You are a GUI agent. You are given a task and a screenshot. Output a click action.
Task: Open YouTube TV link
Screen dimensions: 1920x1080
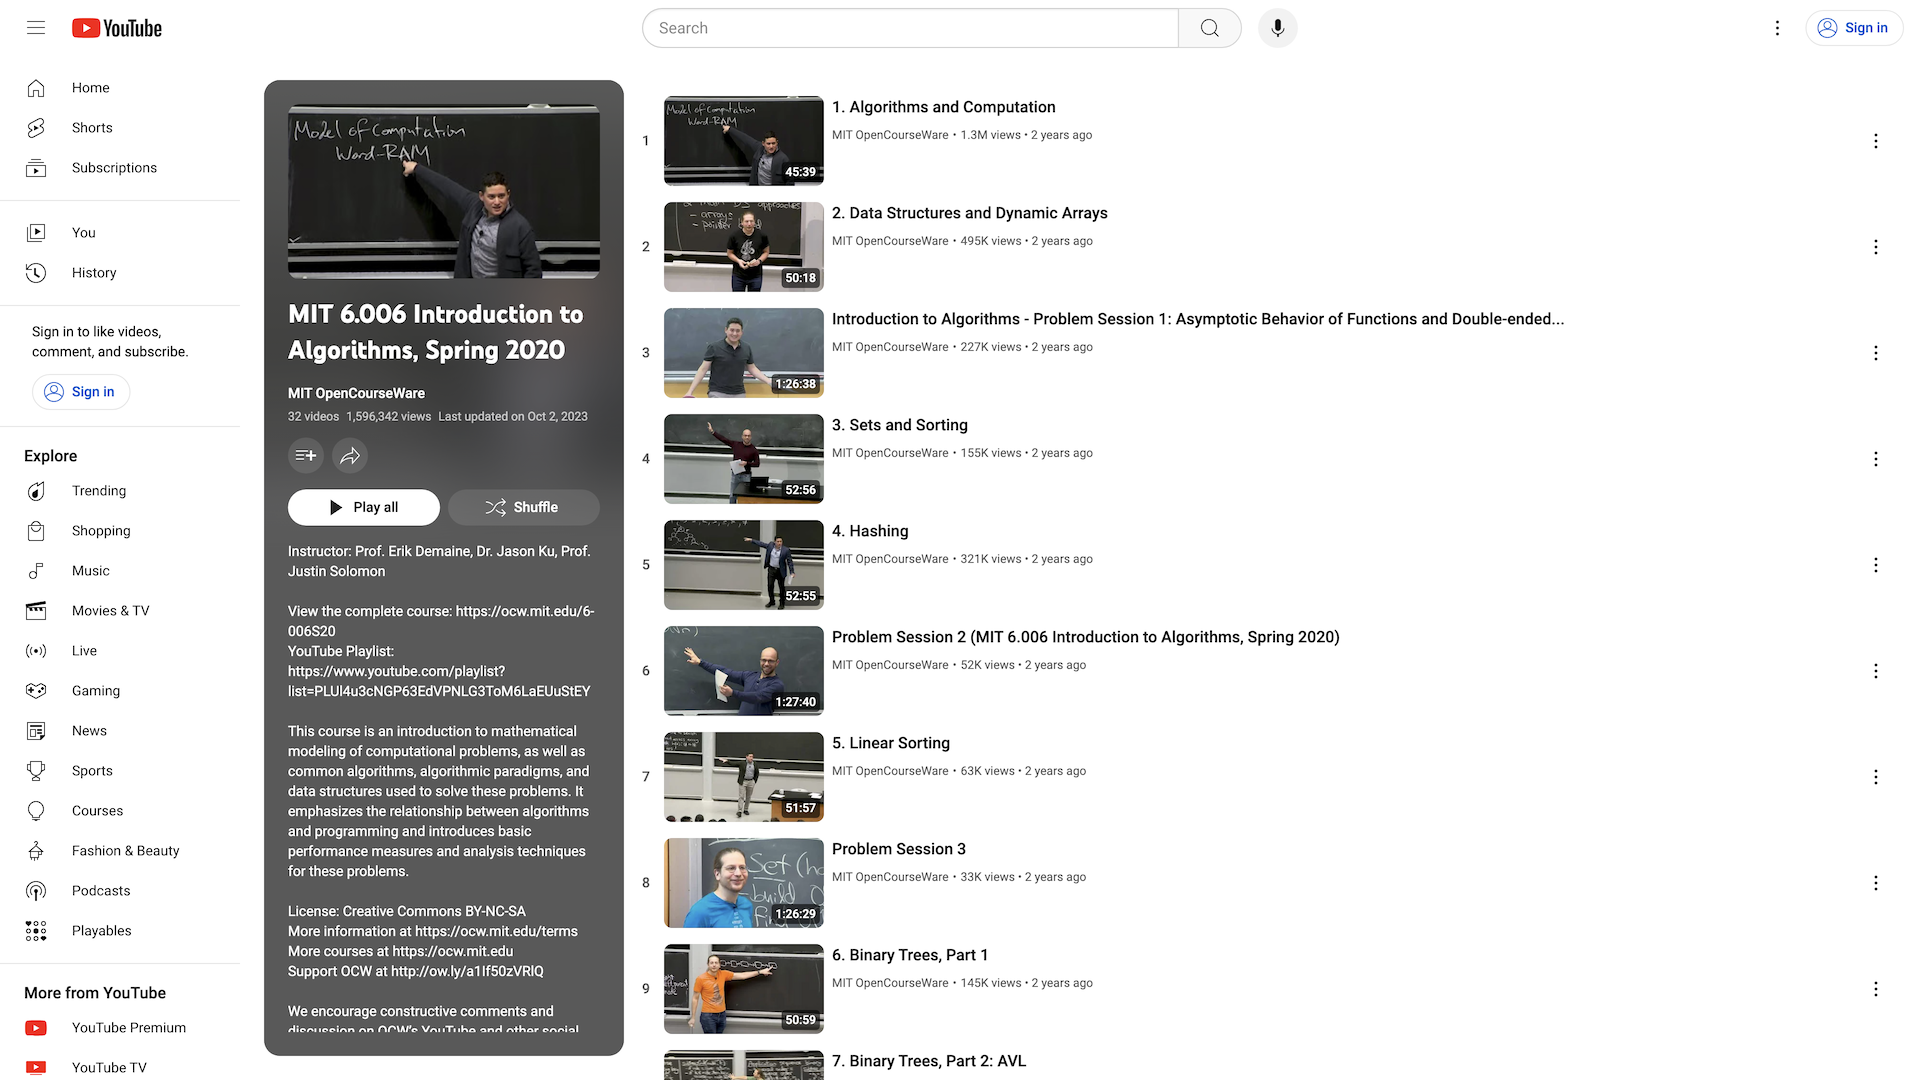(120, 1067)
